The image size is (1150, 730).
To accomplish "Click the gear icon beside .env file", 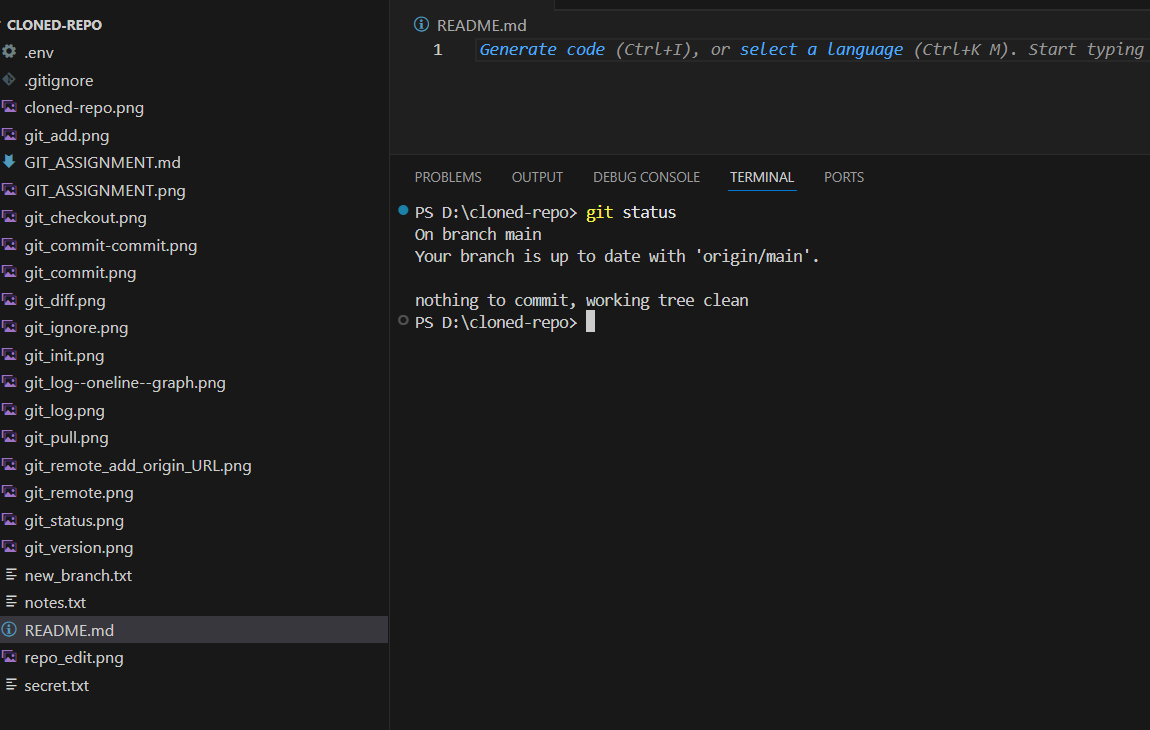I will tap(10, 52).
